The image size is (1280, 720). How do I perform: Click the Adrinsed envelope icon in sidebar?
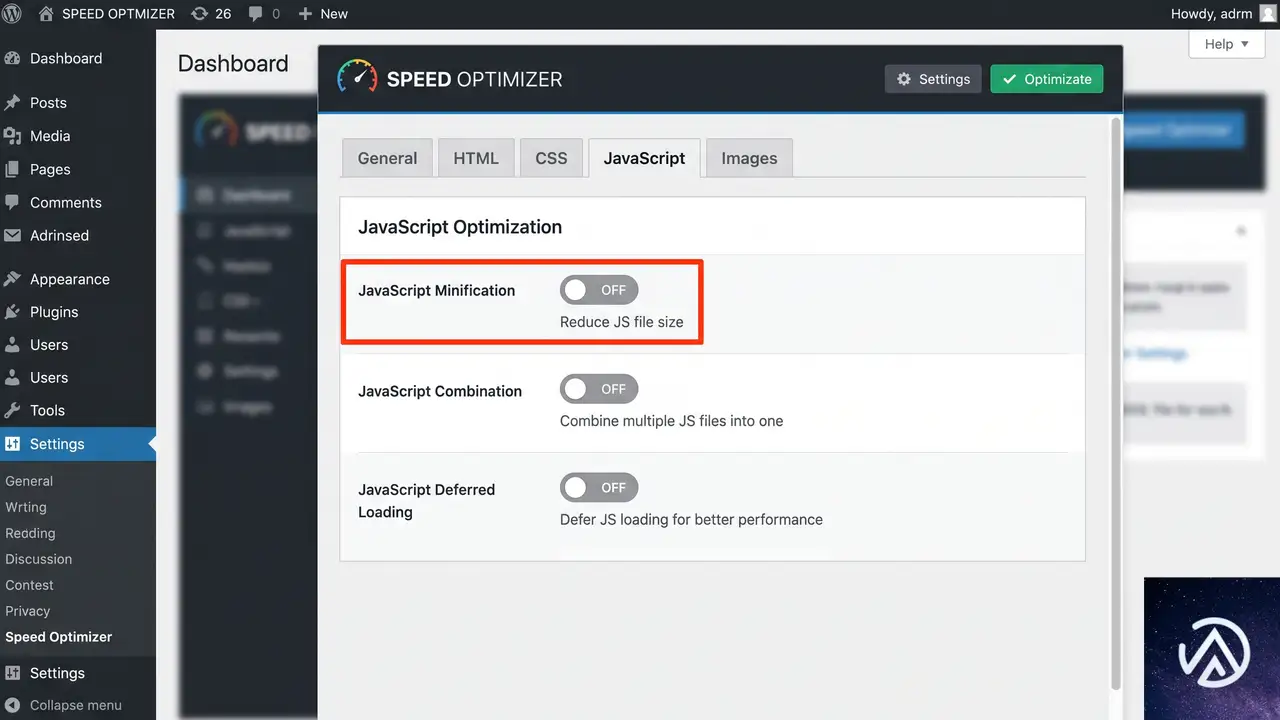[x=13, y=236]
